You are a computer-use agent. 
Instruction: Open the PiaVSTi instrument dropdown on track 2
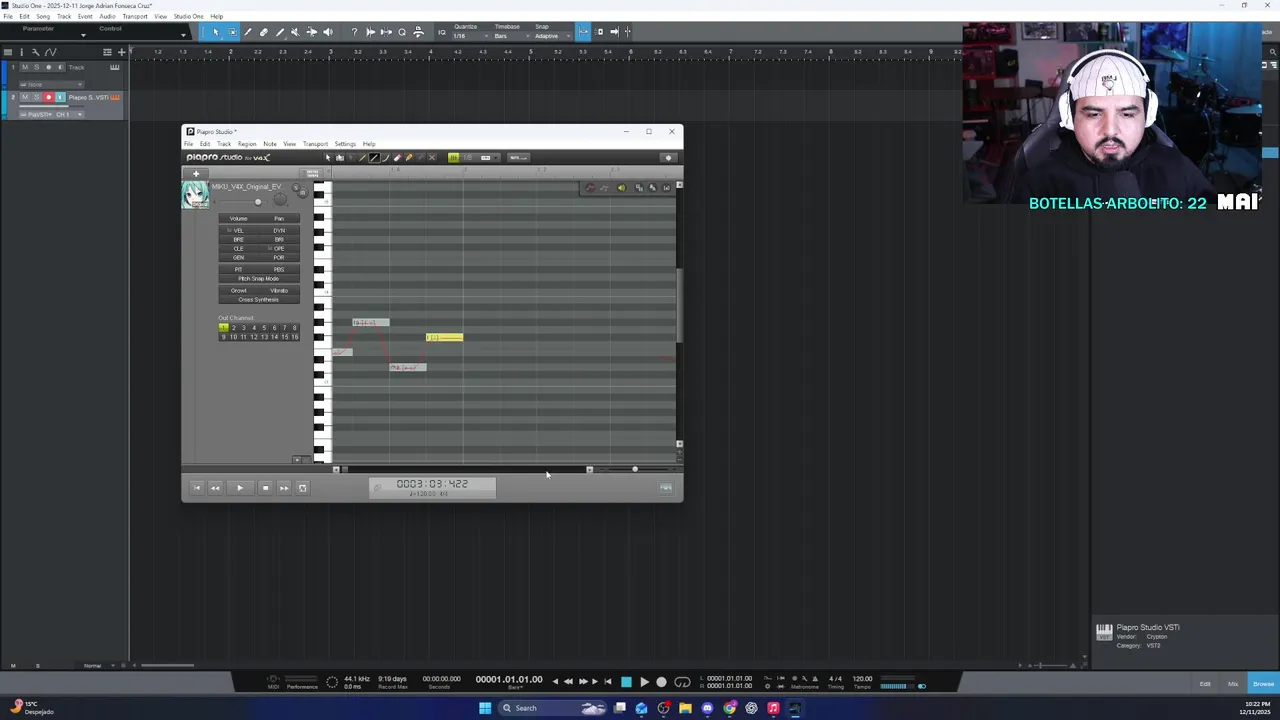click(38, 114)
